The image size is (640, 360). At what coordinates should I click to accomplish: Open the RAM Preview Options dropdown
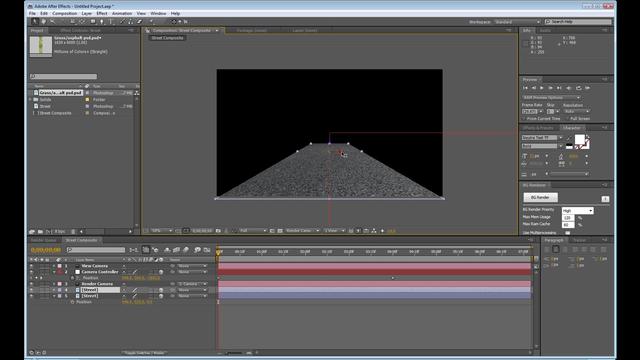[551, 98]
